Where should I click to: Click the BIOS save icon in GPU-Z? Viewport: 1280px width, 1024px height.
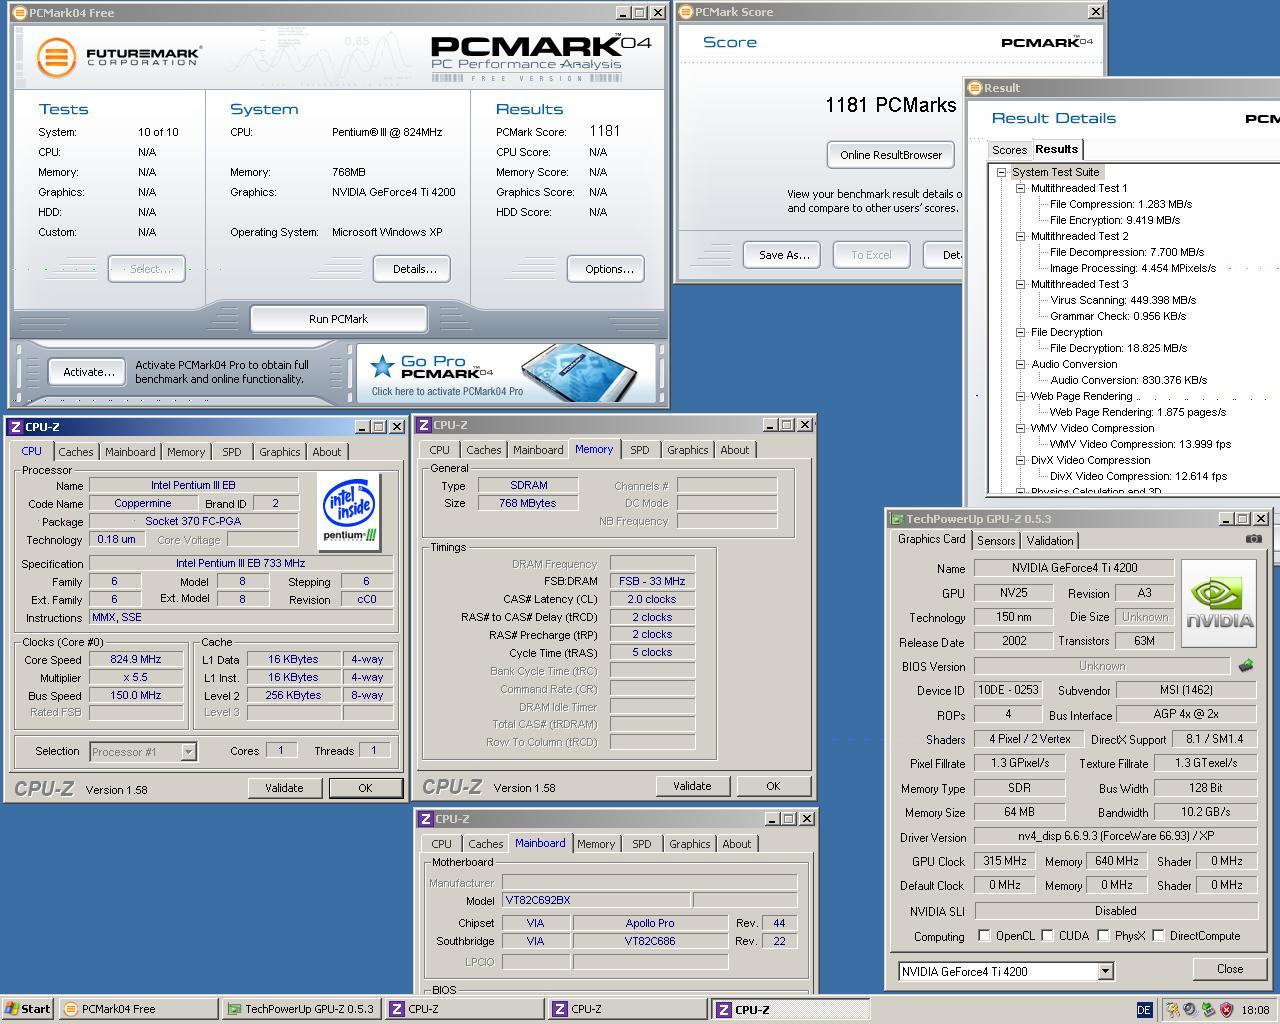pyautogui.click(x=1246, y=665)
